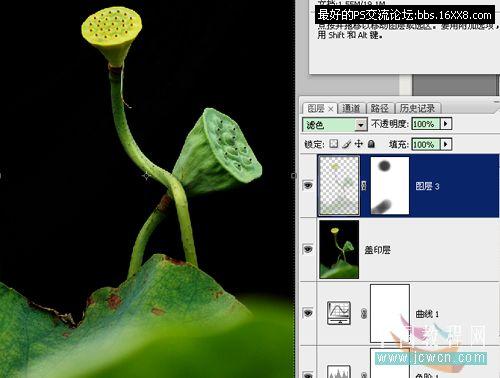Switch to the 历史记录 tab

coord(417,108)
